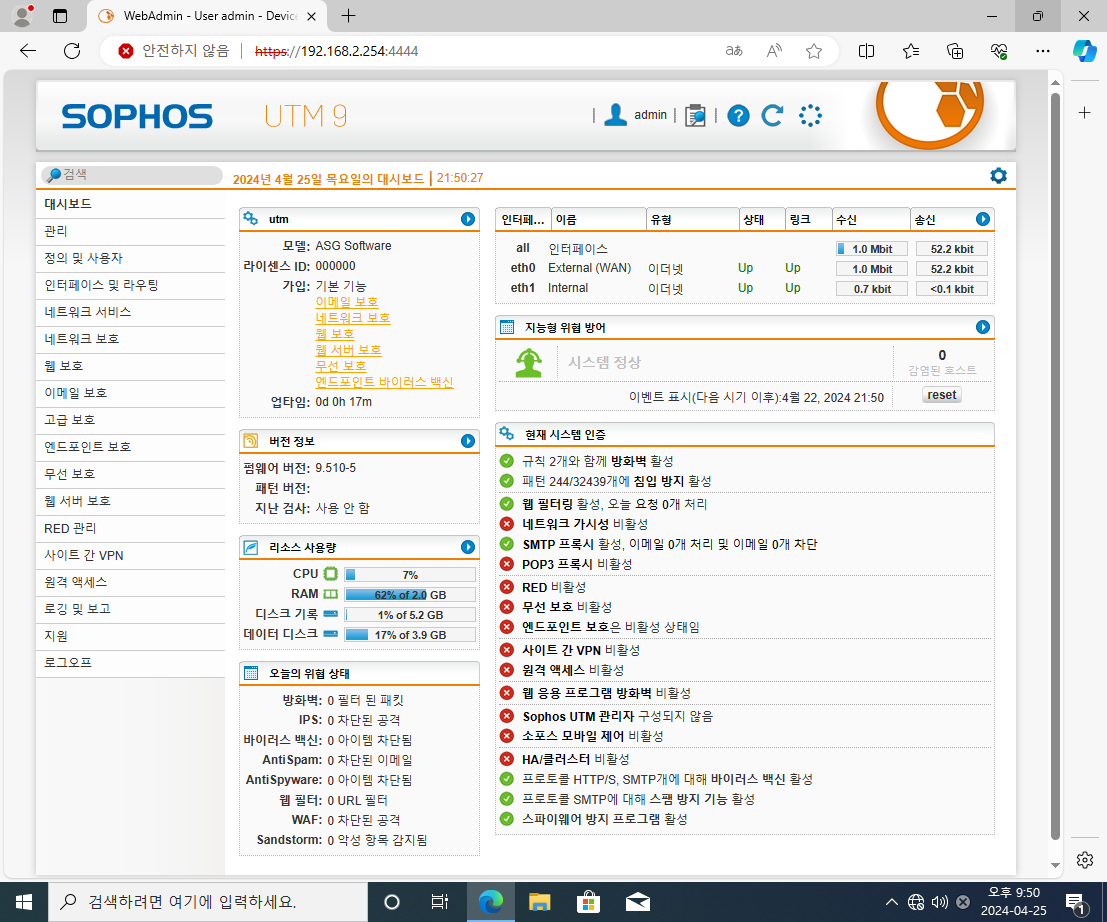Open 네트워크 보호 sidebar menu
Viewport: 1107px width, 922px height.
[131, 339]
